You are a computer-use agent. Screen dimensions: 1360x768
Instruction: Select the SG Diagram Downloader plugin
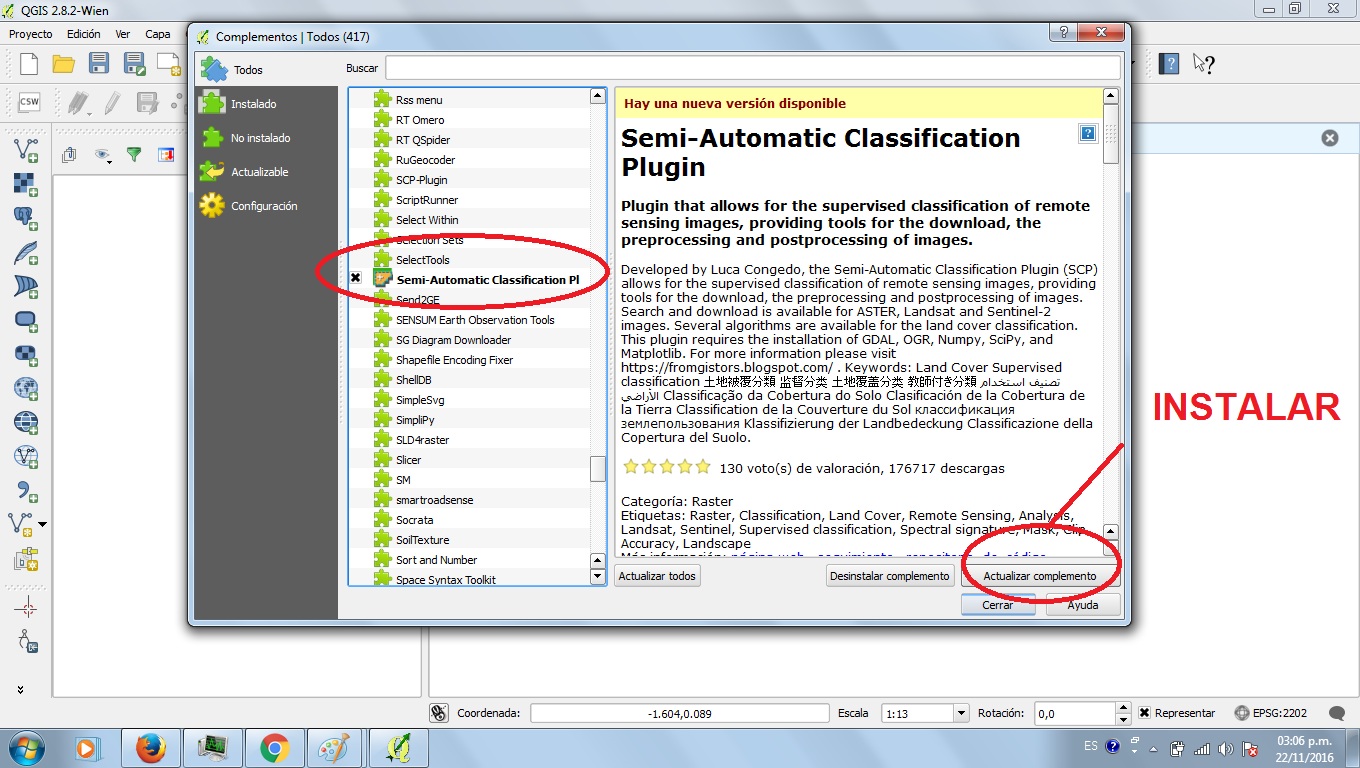pyautogui.click(x=453, y=340)
